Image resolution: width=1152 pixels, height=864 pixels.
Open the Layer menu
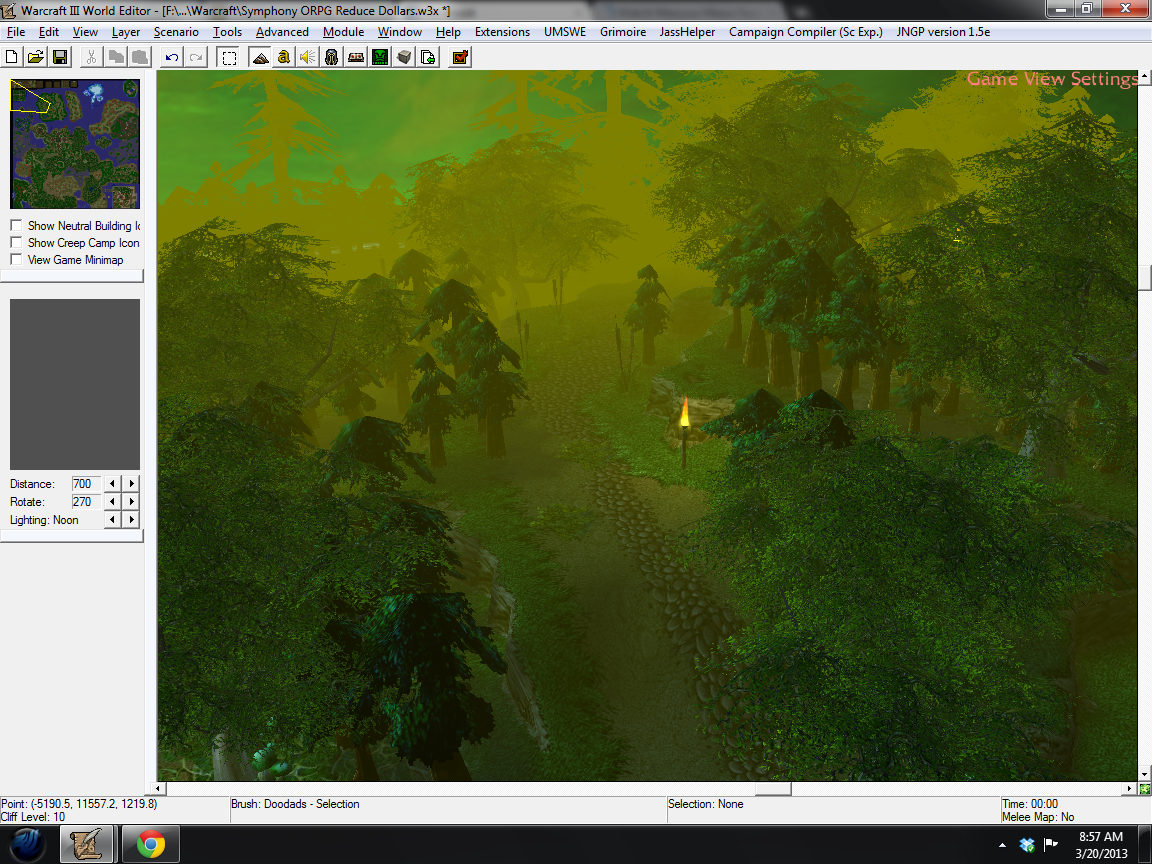(126, 32)
